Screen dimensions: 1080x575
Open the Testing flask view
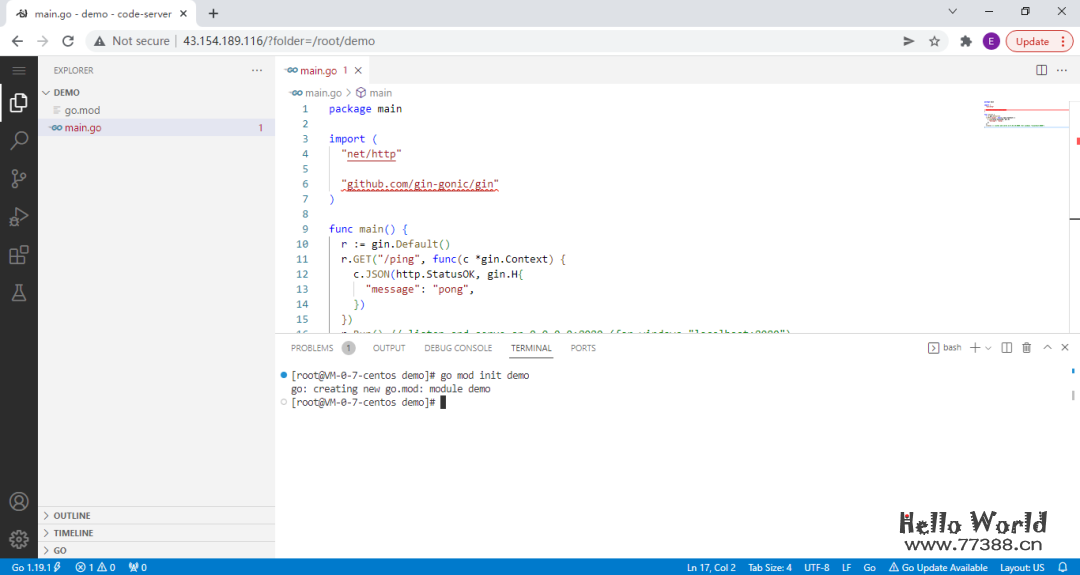[19, 293]
